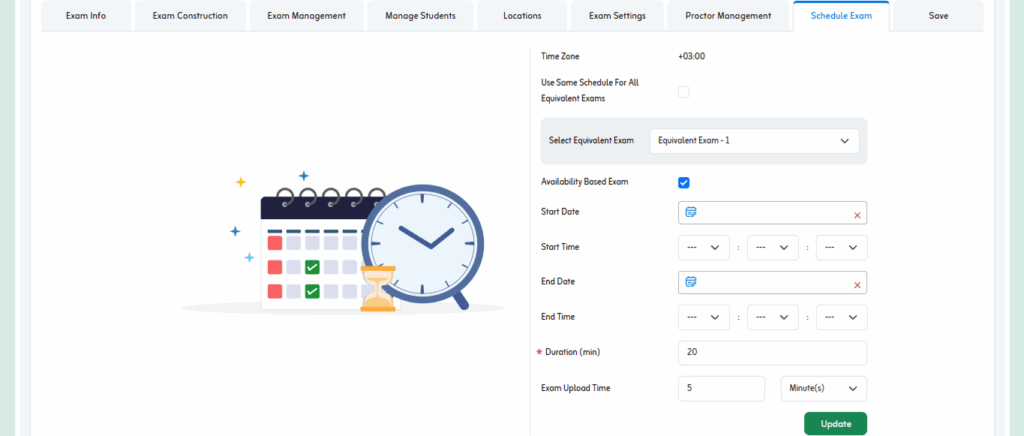Click into the Duration (min) field
The height and width of the screenshot is (436, 1024).
[772, 353]
